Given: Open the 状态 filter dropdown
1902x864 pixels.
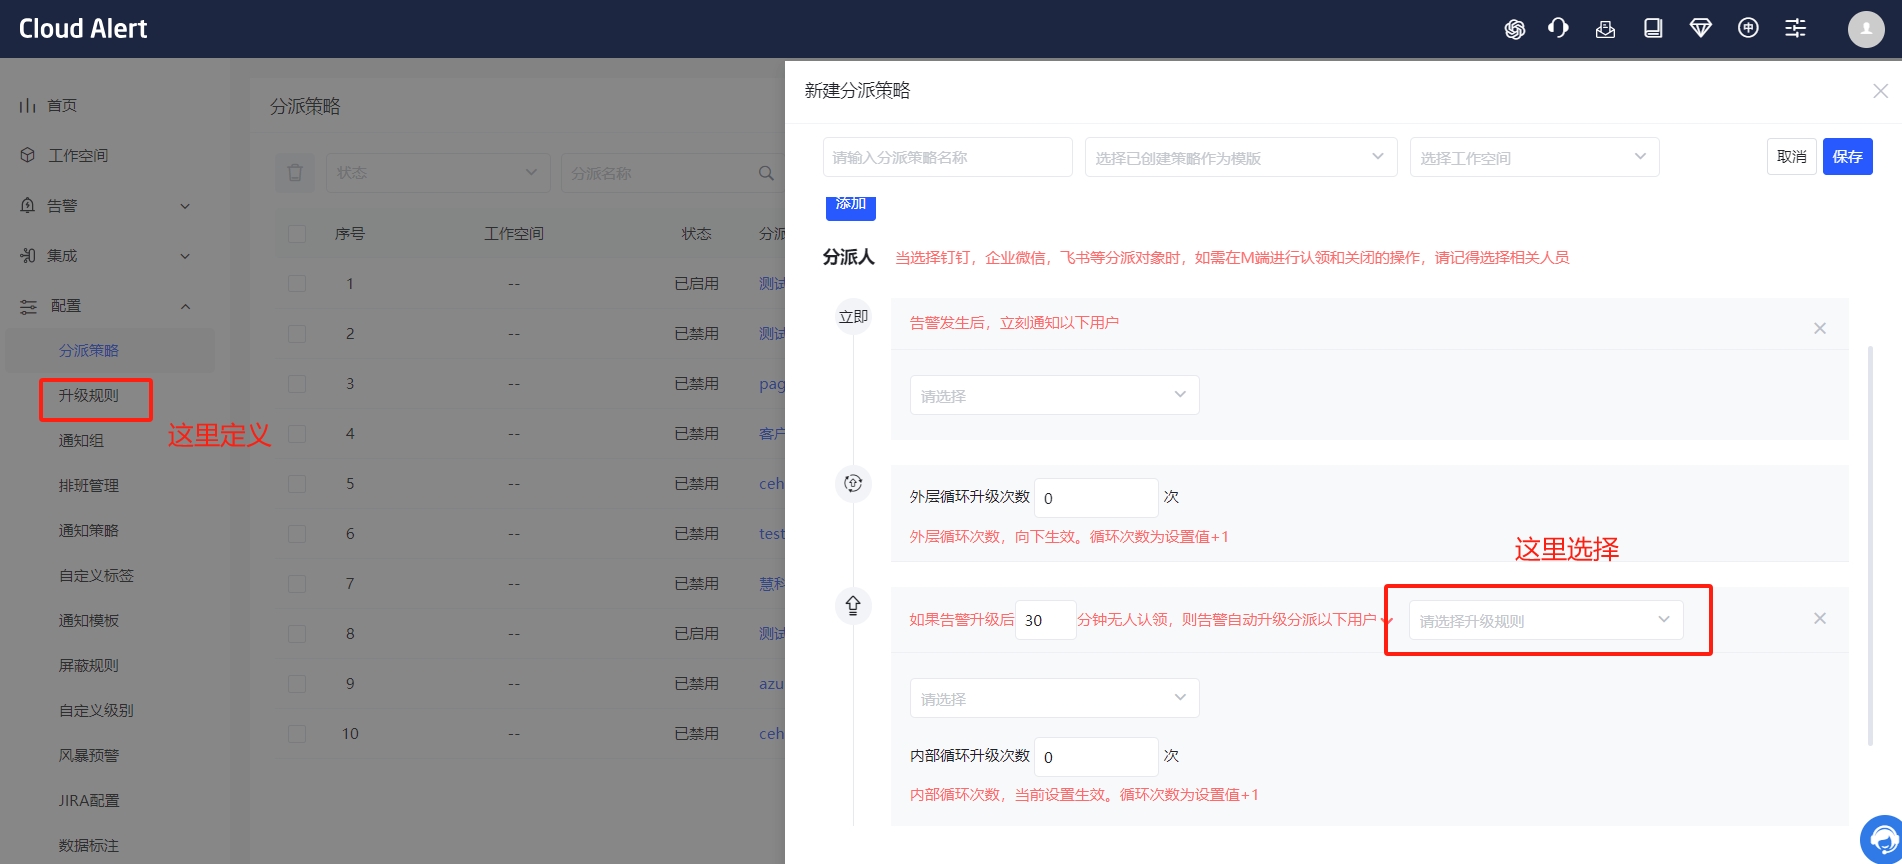Looking at the screenshot, I should (438, 173).
